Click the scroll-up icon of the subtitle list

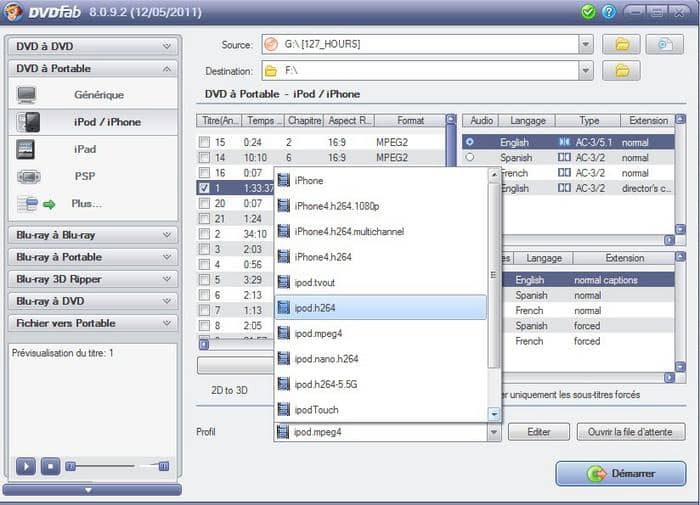tap(680, 257)
